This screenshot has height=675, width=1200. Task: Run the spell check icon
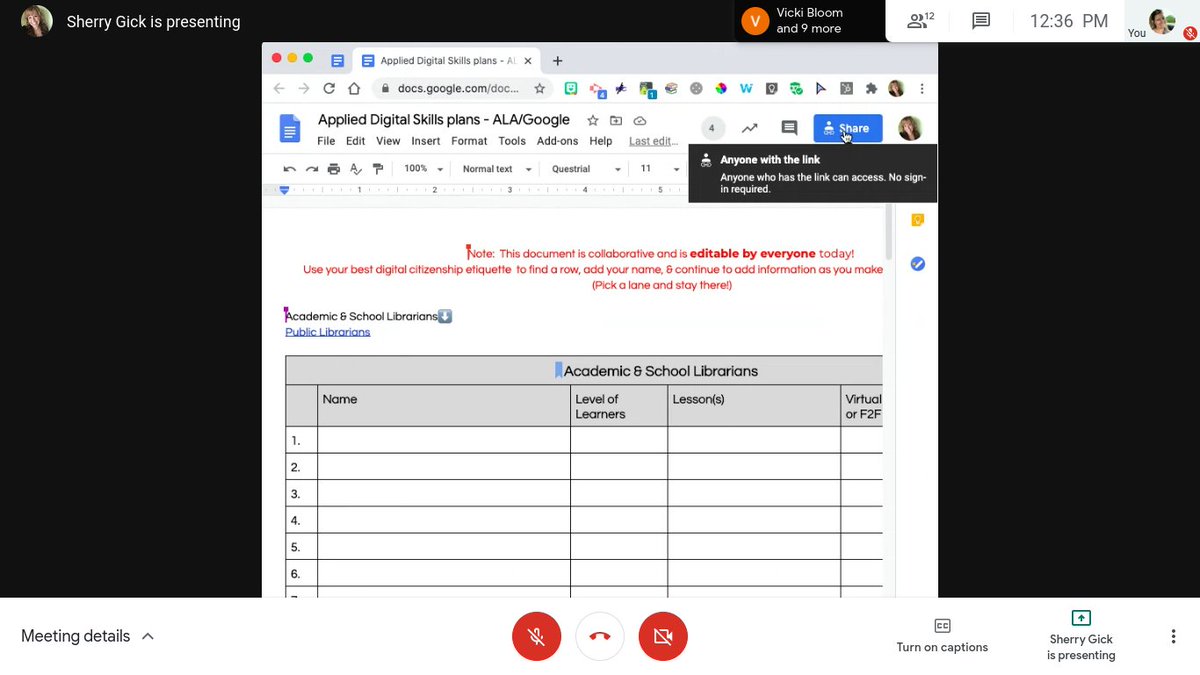[x=355, y=169]
